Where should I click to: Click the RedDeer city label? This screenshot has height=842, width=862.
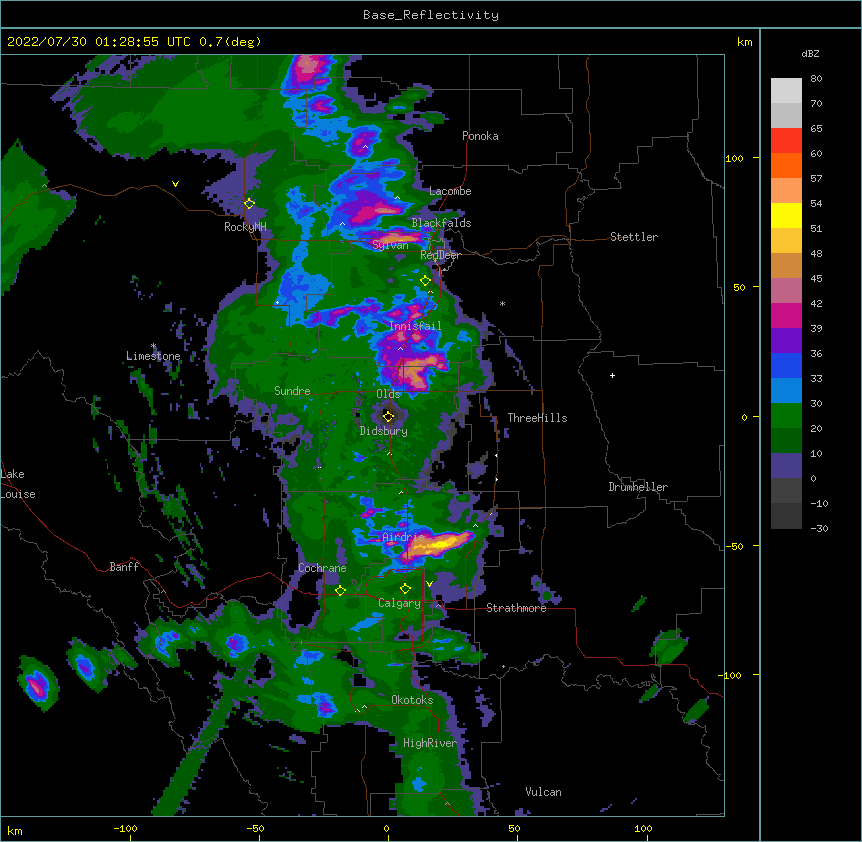tap(440, 255)
